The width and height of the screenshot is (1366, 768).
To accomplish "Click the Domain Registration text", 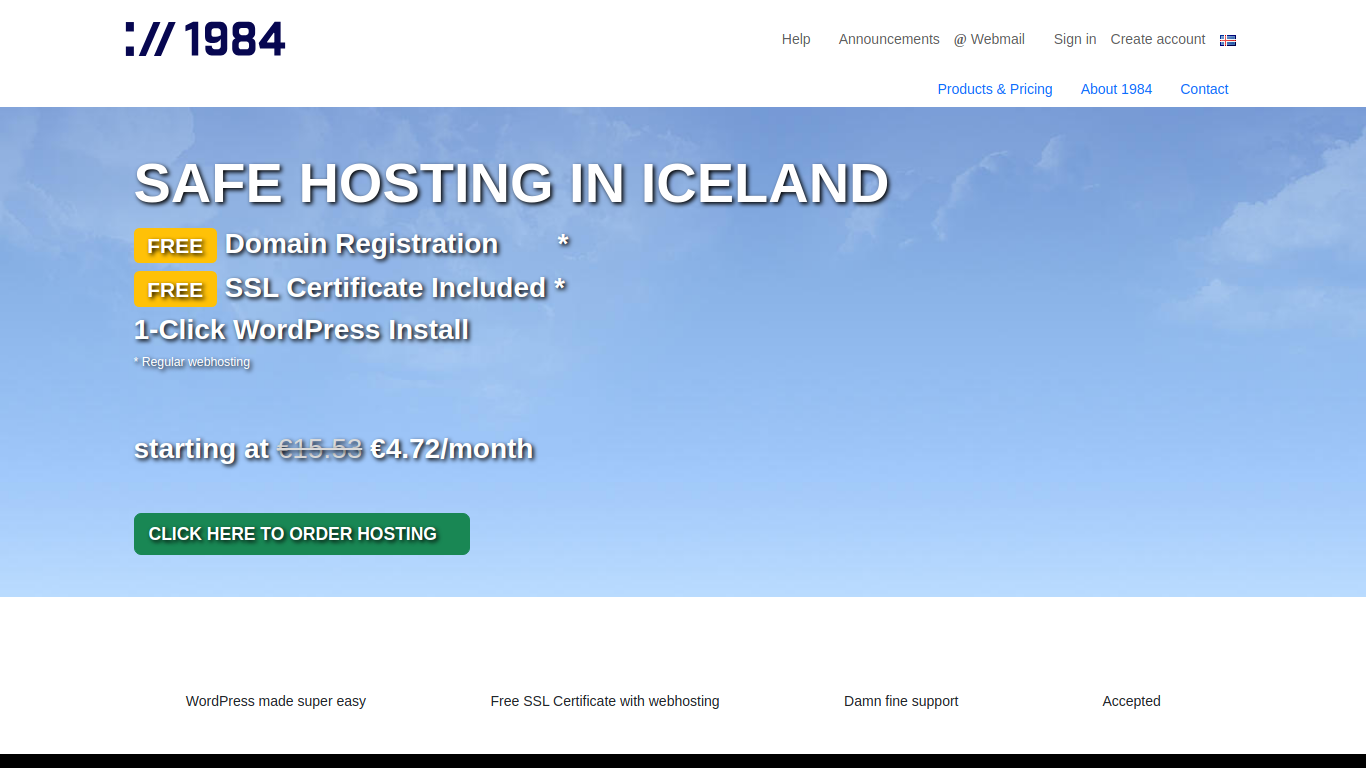I will tap(362, 244).
